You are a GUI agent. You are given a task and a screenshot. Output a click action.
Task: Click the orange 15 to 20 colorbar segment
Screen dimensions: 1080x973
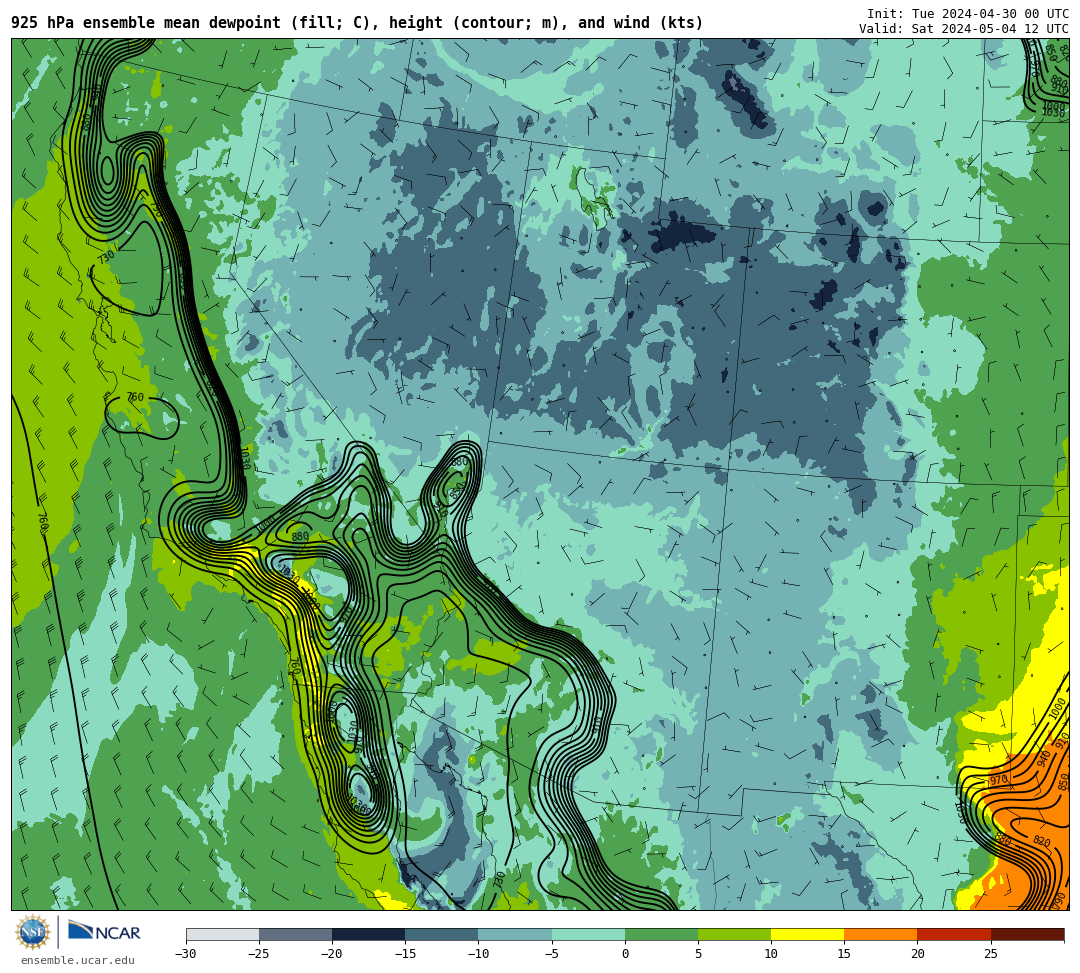(881, 934)
